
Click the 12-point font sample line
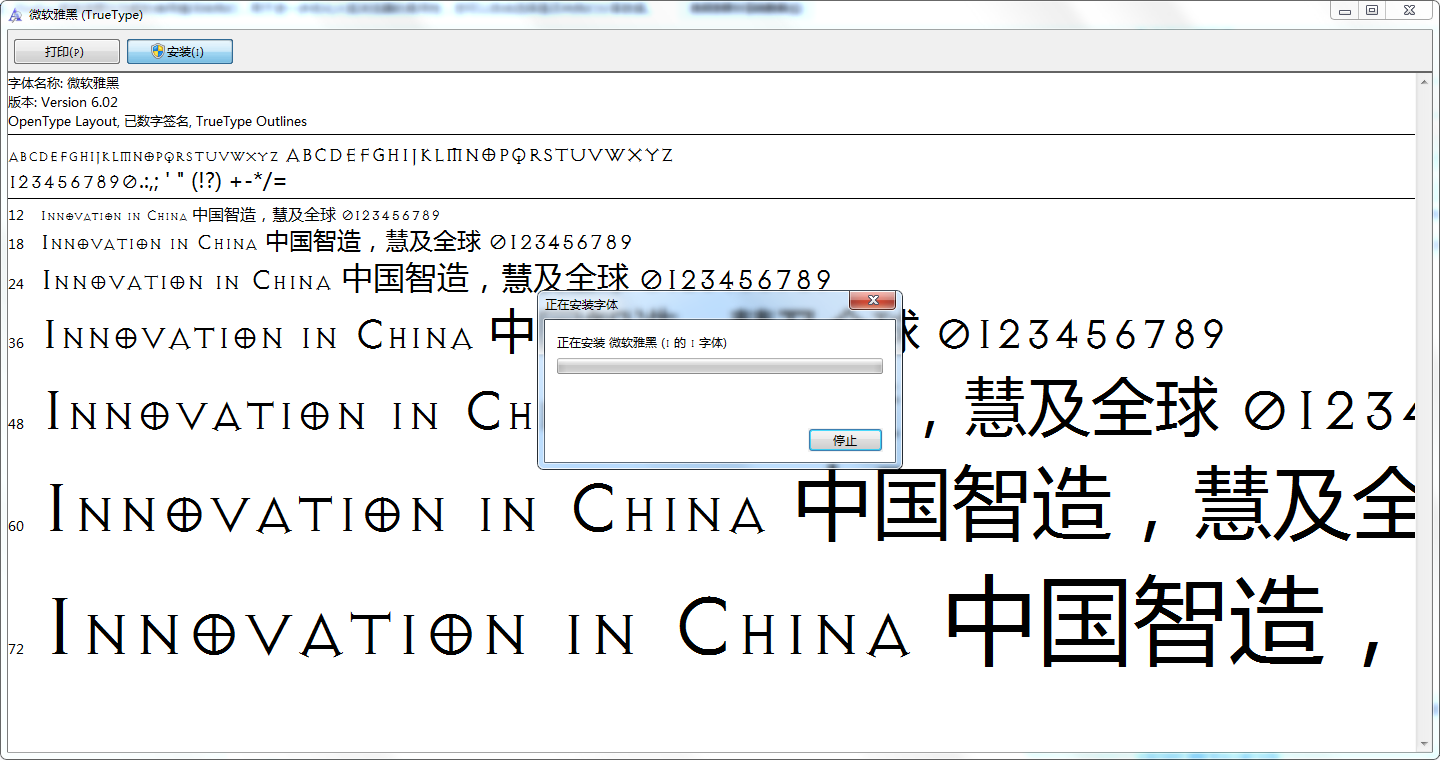point(240,215)
